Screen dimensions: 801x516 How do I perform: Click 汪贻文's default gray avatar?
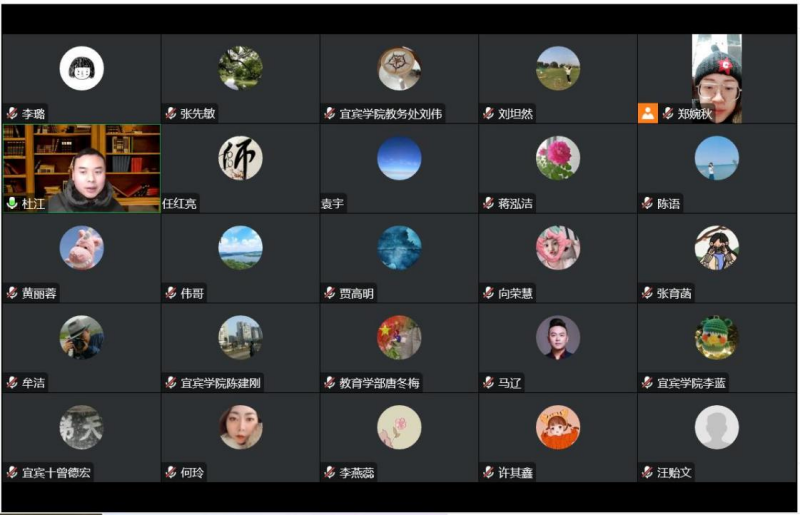pos(717,427)
